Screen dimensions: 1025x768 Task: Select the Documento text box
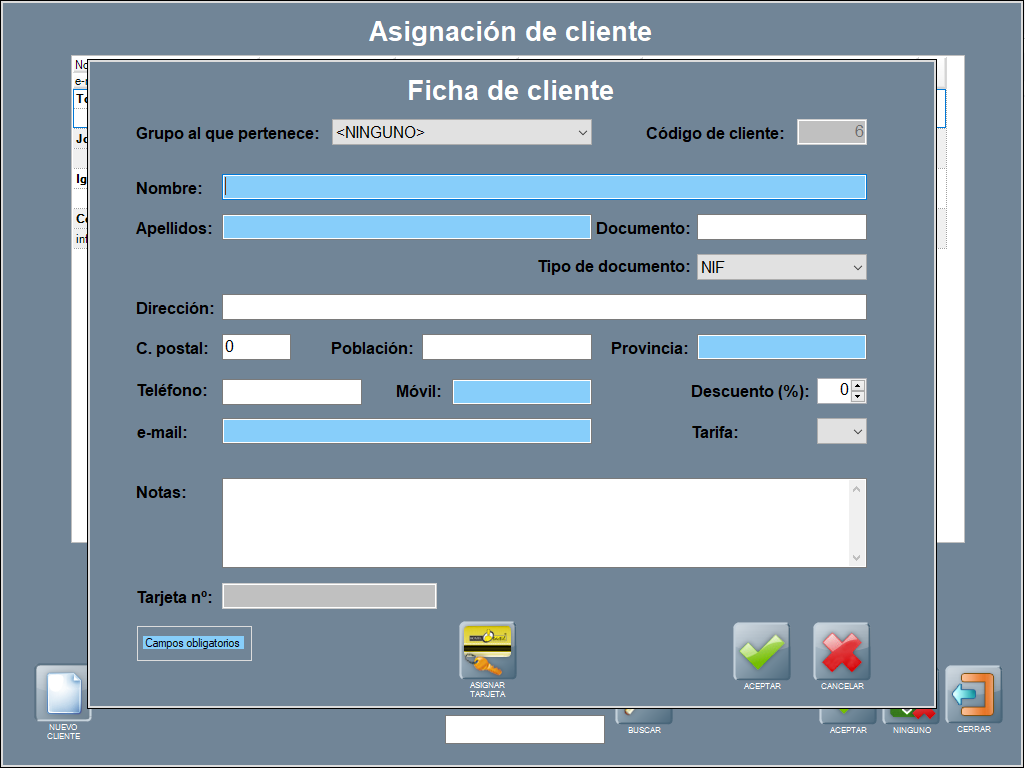click(781, 227)
